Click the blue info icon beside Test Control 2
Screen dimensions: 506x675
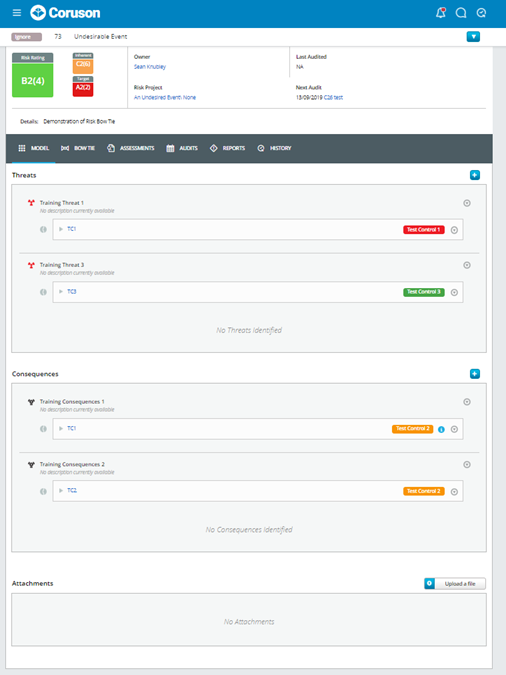[x=441, y=429]
